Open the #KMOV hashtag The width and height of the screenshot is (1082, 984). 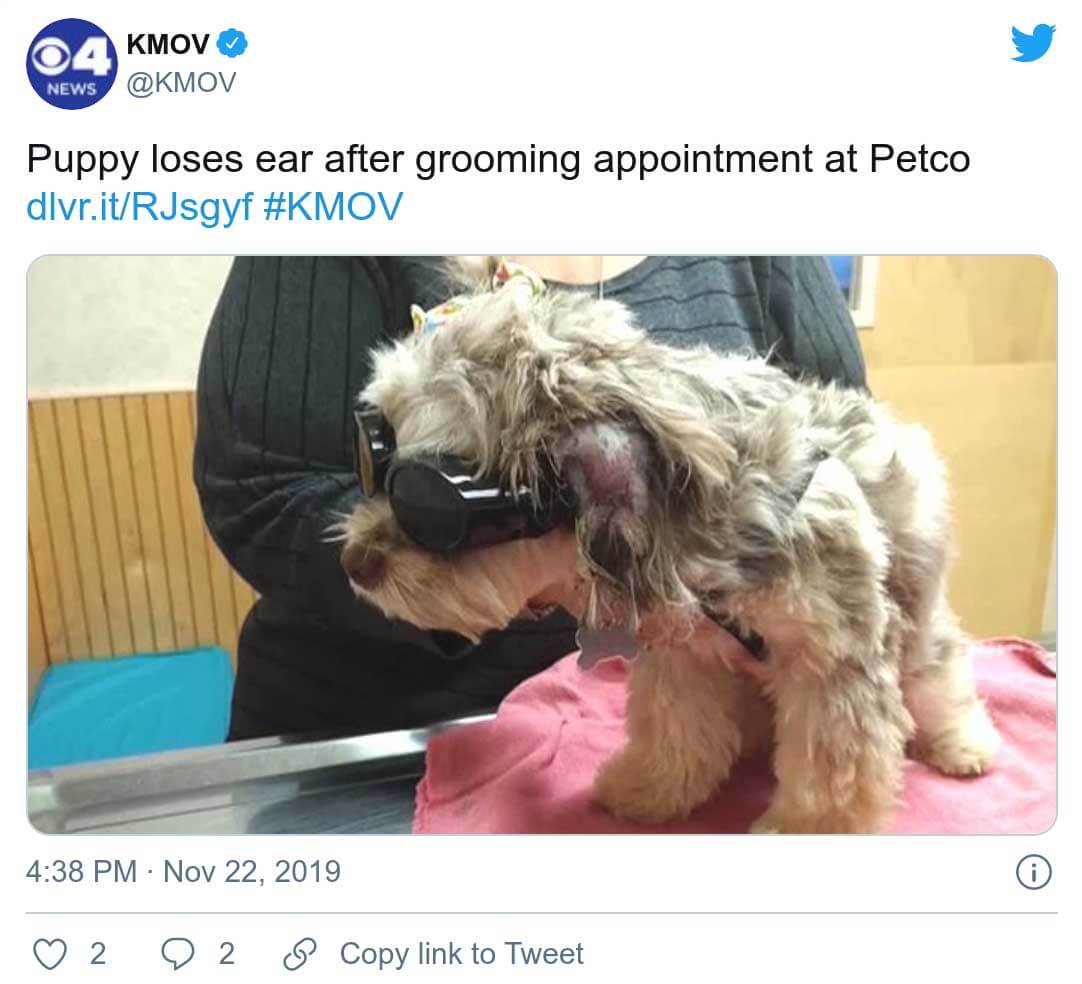(333, 206)
